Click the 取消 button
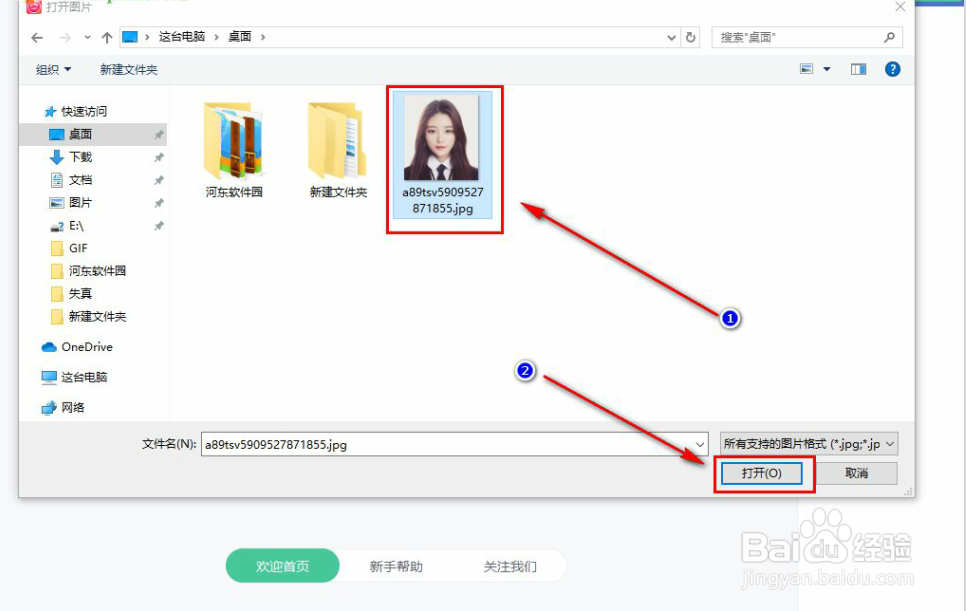The width and height of the screenshot is (966, 611). point(858,473)
